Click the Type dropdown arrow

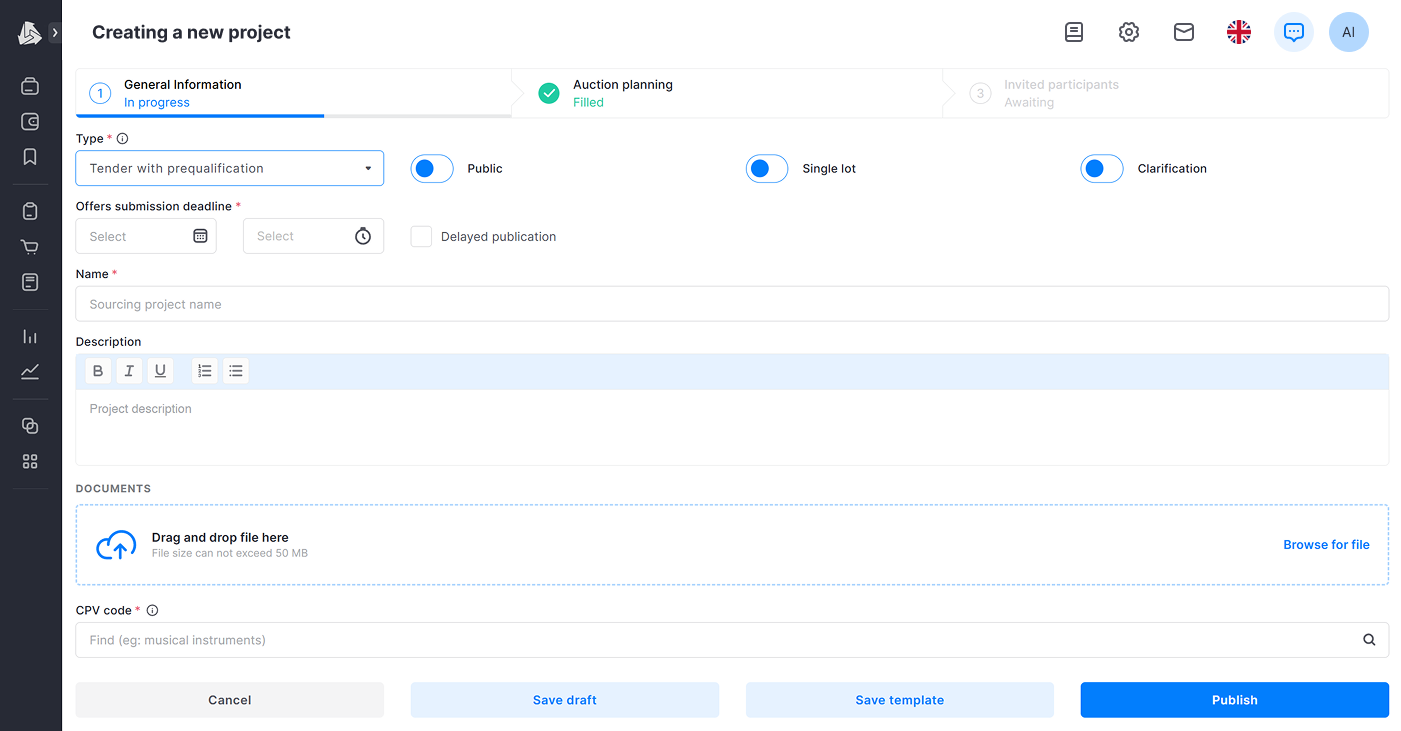[368, 169]
